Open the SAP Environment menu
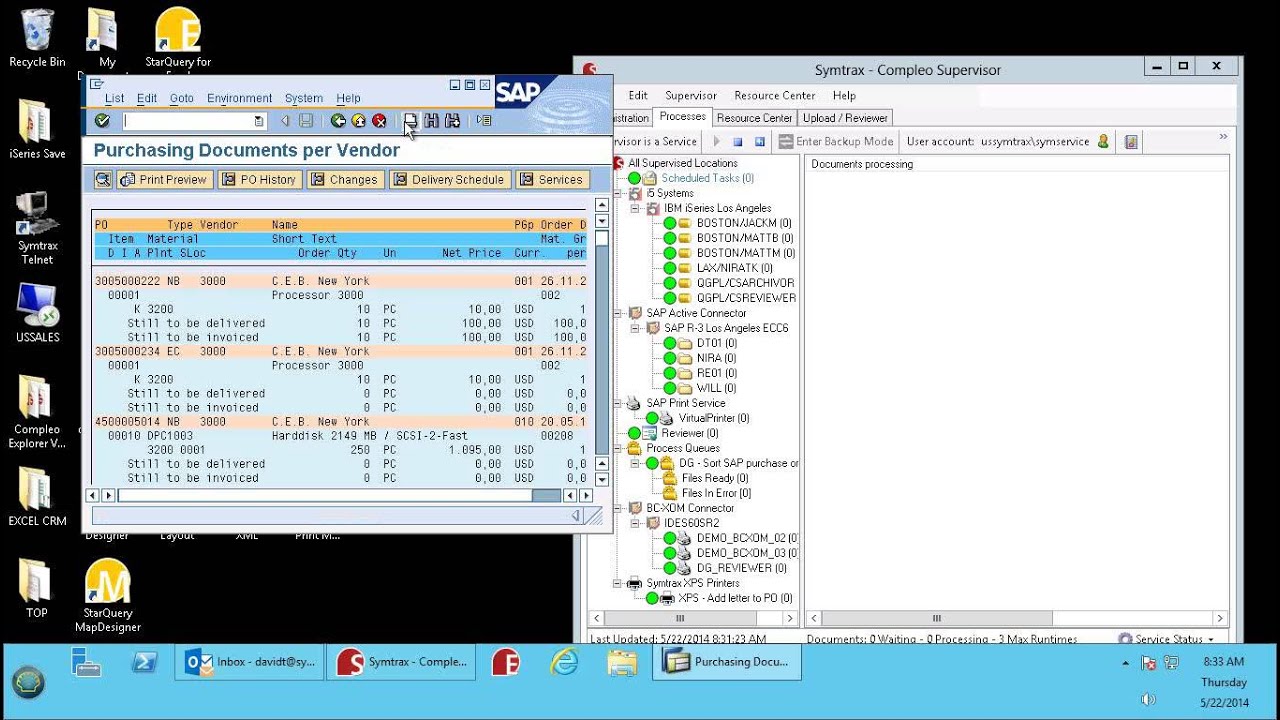The image size is (1280, 720). [x=239, y=98]
